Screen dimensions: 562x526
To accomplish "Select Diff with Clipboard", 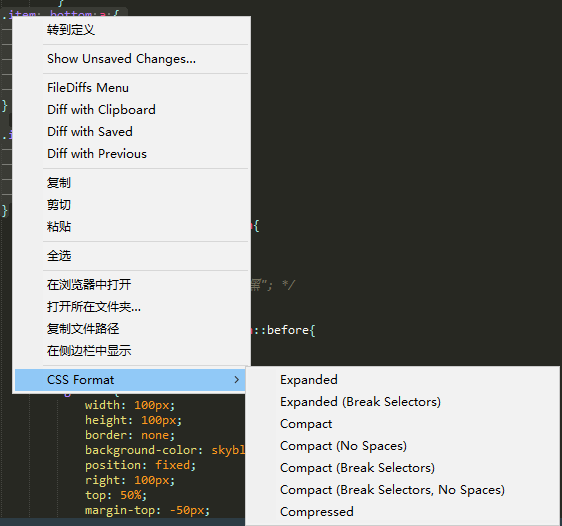I will (131, 110).
